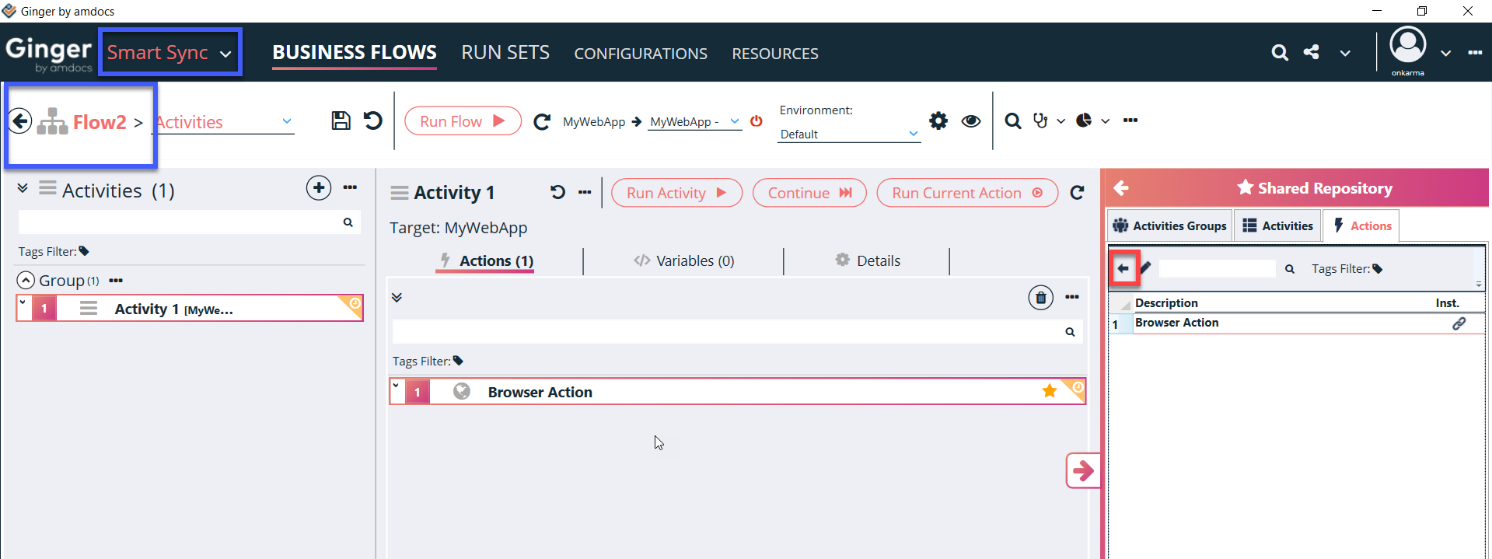Image resolution: width=1492 pixels, height=559 pixels.
Task: Switch to the Variables (0) tab
Action: [x=684, y=261]
